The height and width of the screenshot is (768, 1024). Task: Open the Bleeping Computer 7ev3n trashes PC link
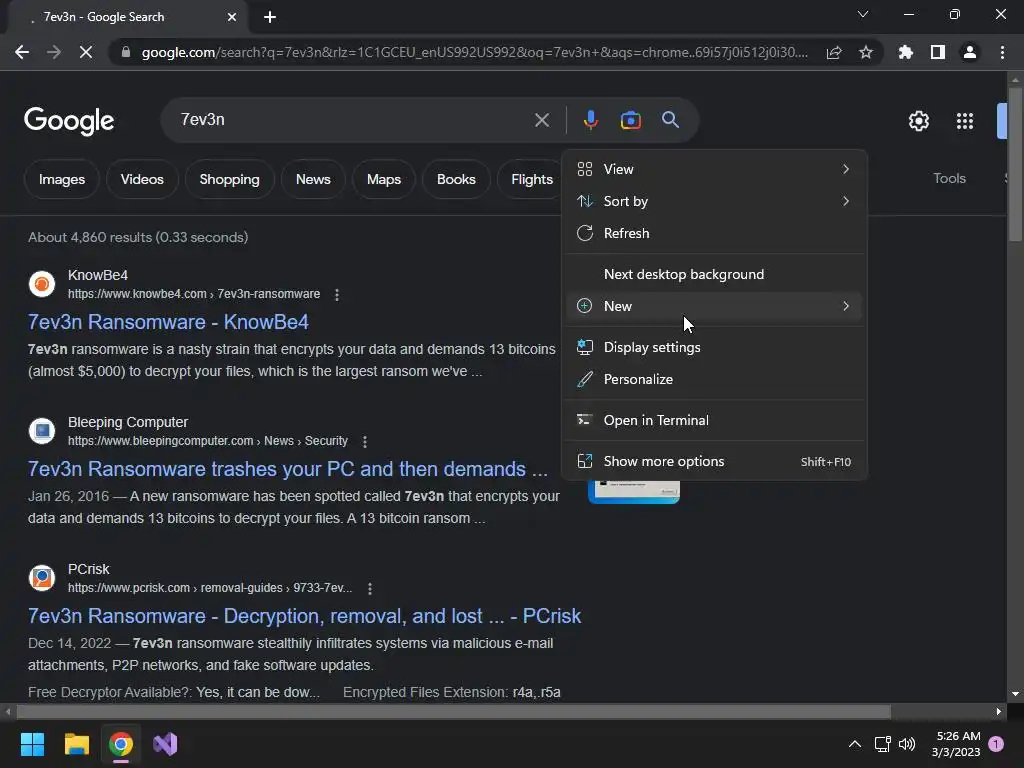pyautogui.click(x=287, y=469)
